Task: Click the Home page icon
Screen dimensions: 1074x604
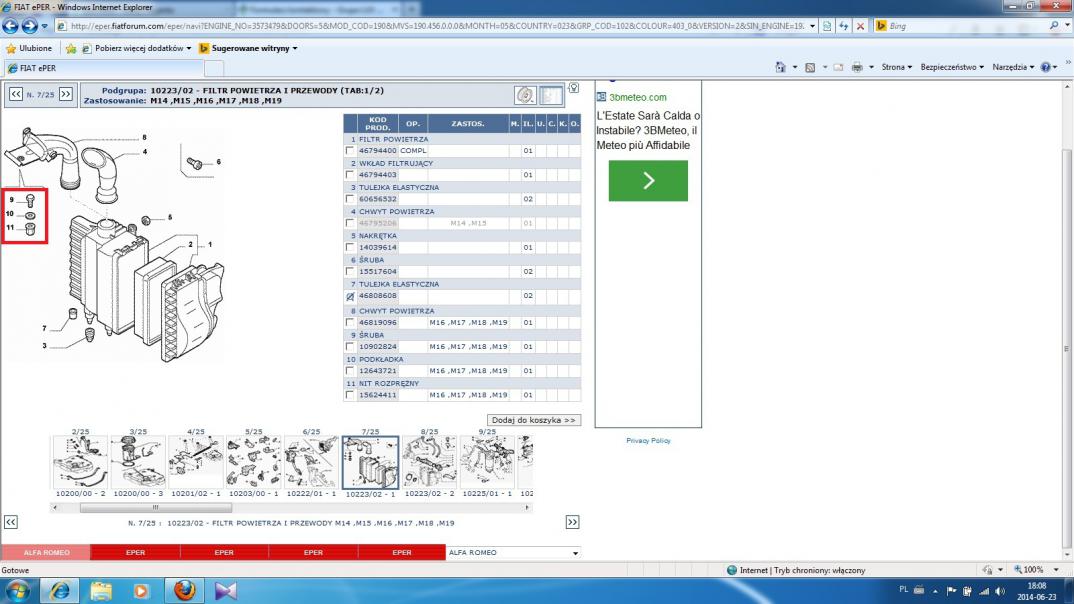Action: [780, 67]
